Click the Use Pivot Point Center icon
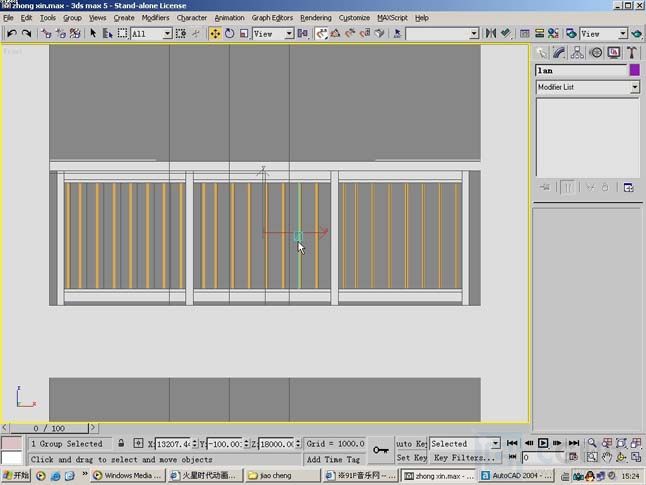646x485 pixels. [303, 33]
